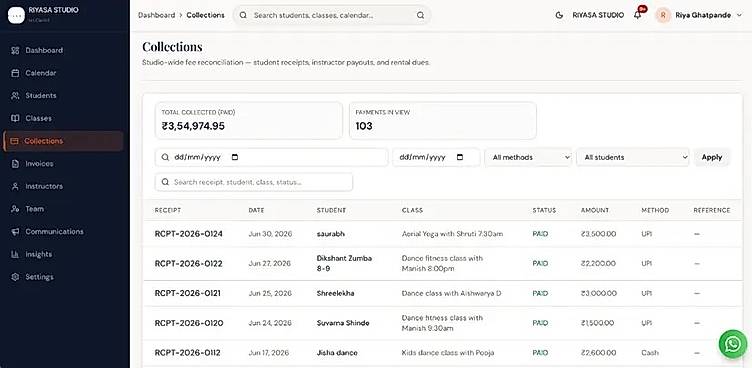Click the Dashboard grid icon
Screen dimensions: 752x368
(x=15, y=50)
